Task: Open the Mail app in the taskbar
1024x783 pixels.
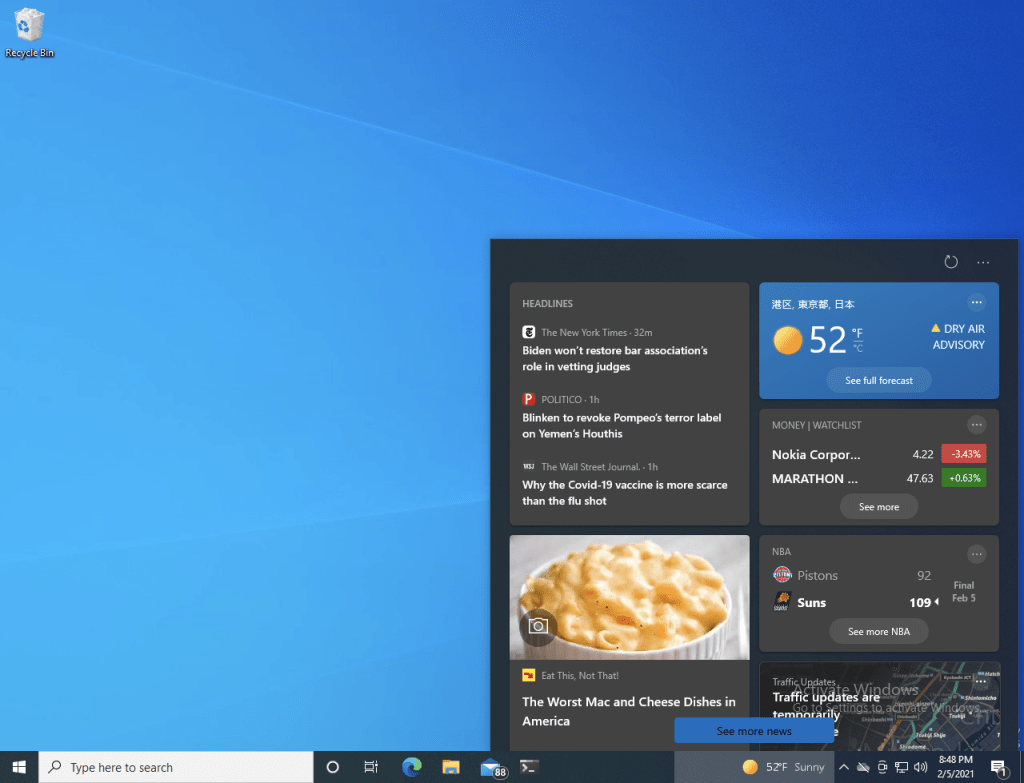Action: coord(490,767)
